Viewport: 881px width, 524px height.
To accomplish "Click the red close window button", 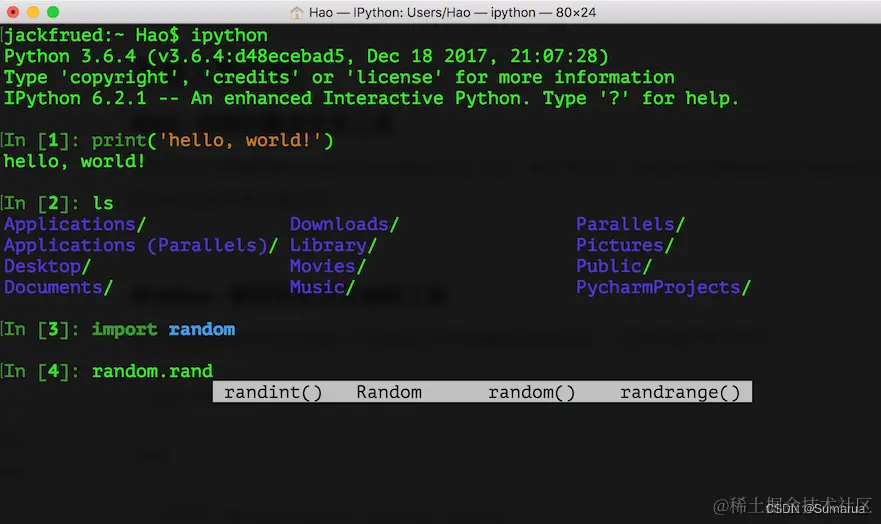I will tap(12, 12).
